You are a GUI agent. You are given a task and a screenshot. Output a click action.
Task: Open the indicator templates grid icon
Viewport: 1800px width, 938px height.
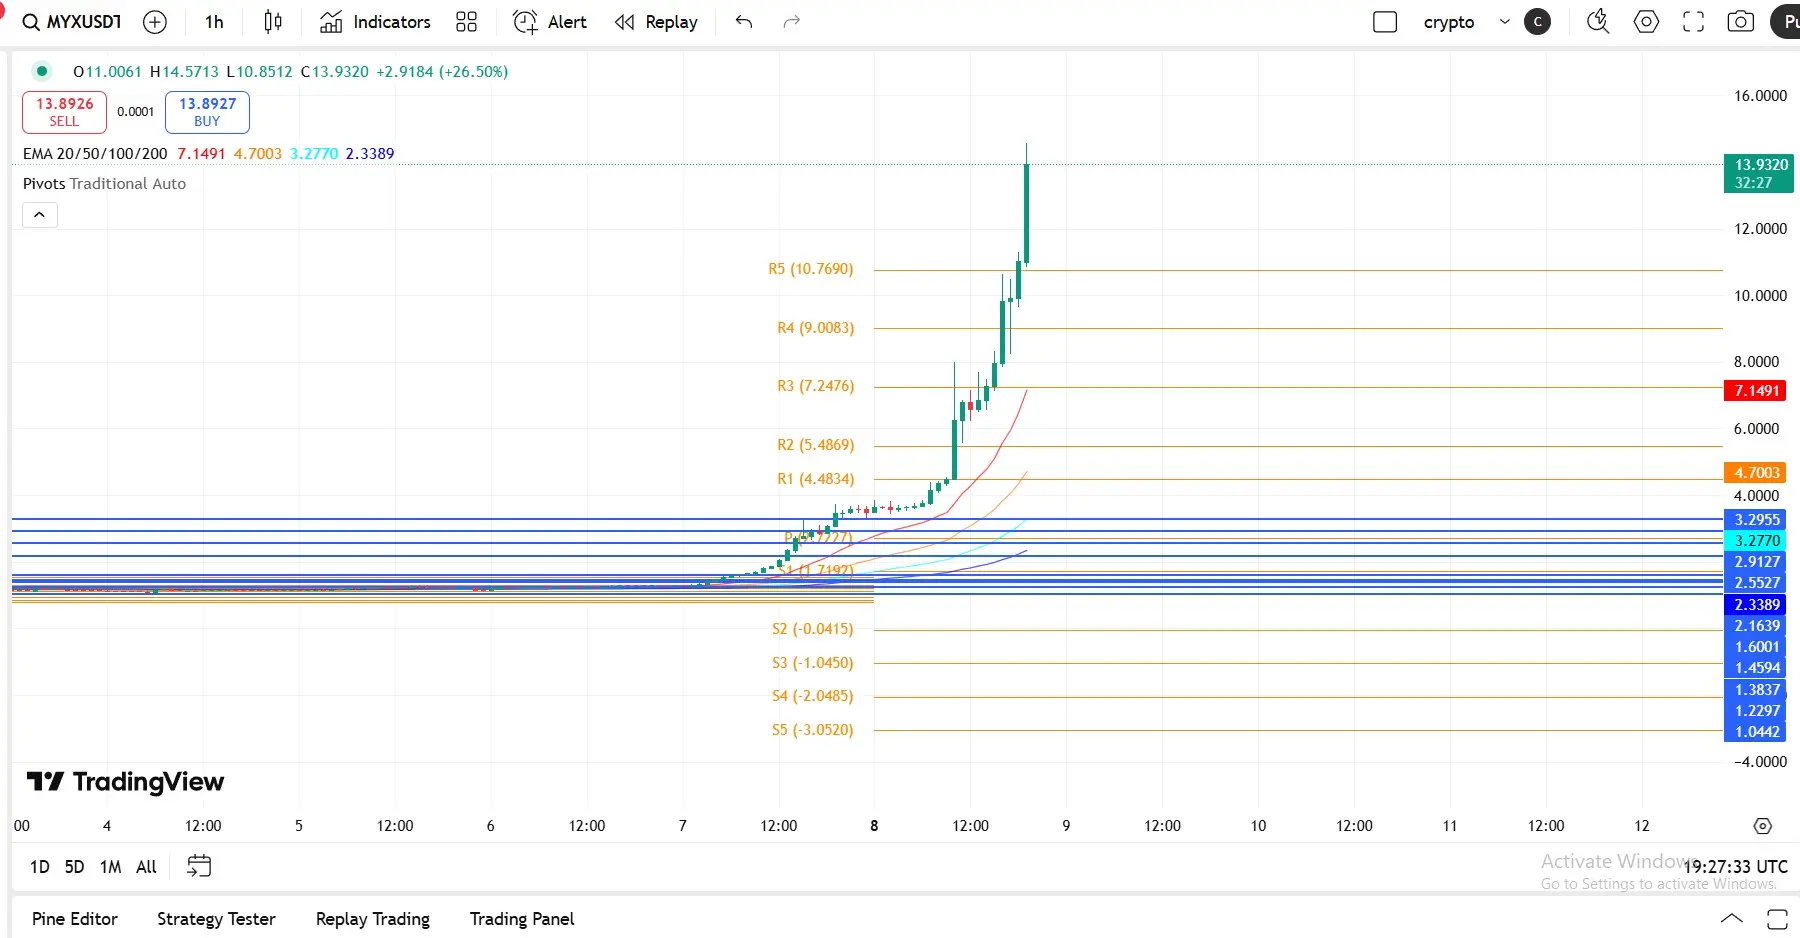[x=466, y=22]
